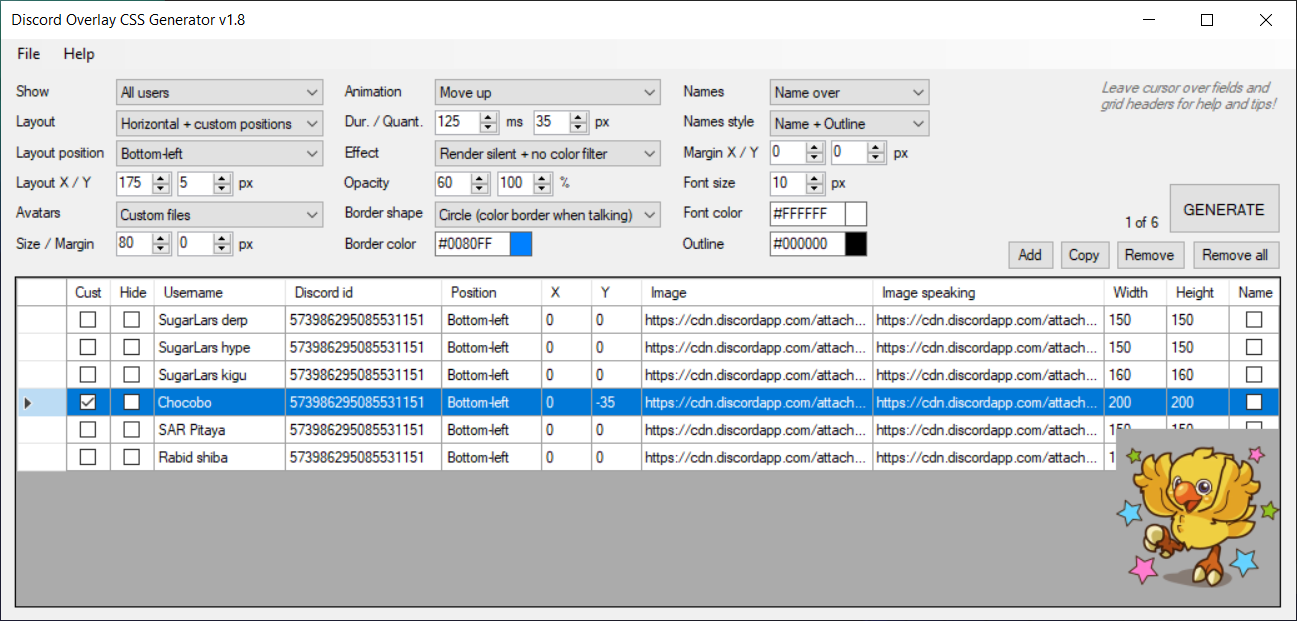Tick the Name checkbox for SugarLars hype

pyautogui.click(x=1253, y=347)
